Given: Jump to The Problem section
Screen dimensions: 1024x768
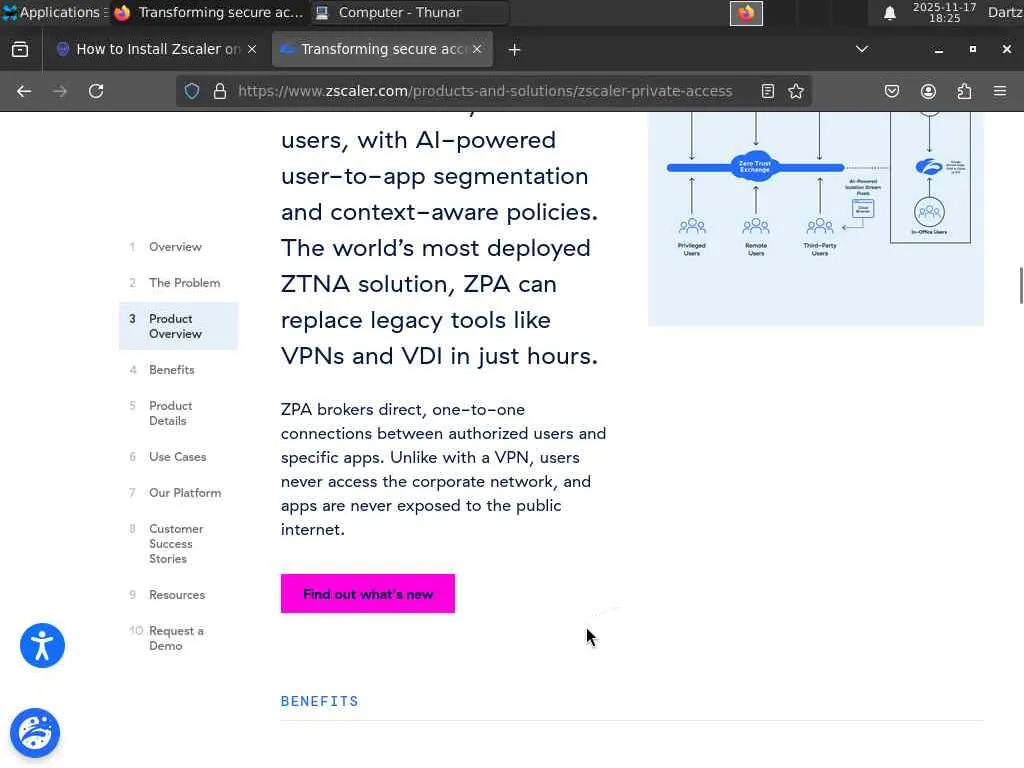Looking at the screenshot, I should [x=184, y=283].
